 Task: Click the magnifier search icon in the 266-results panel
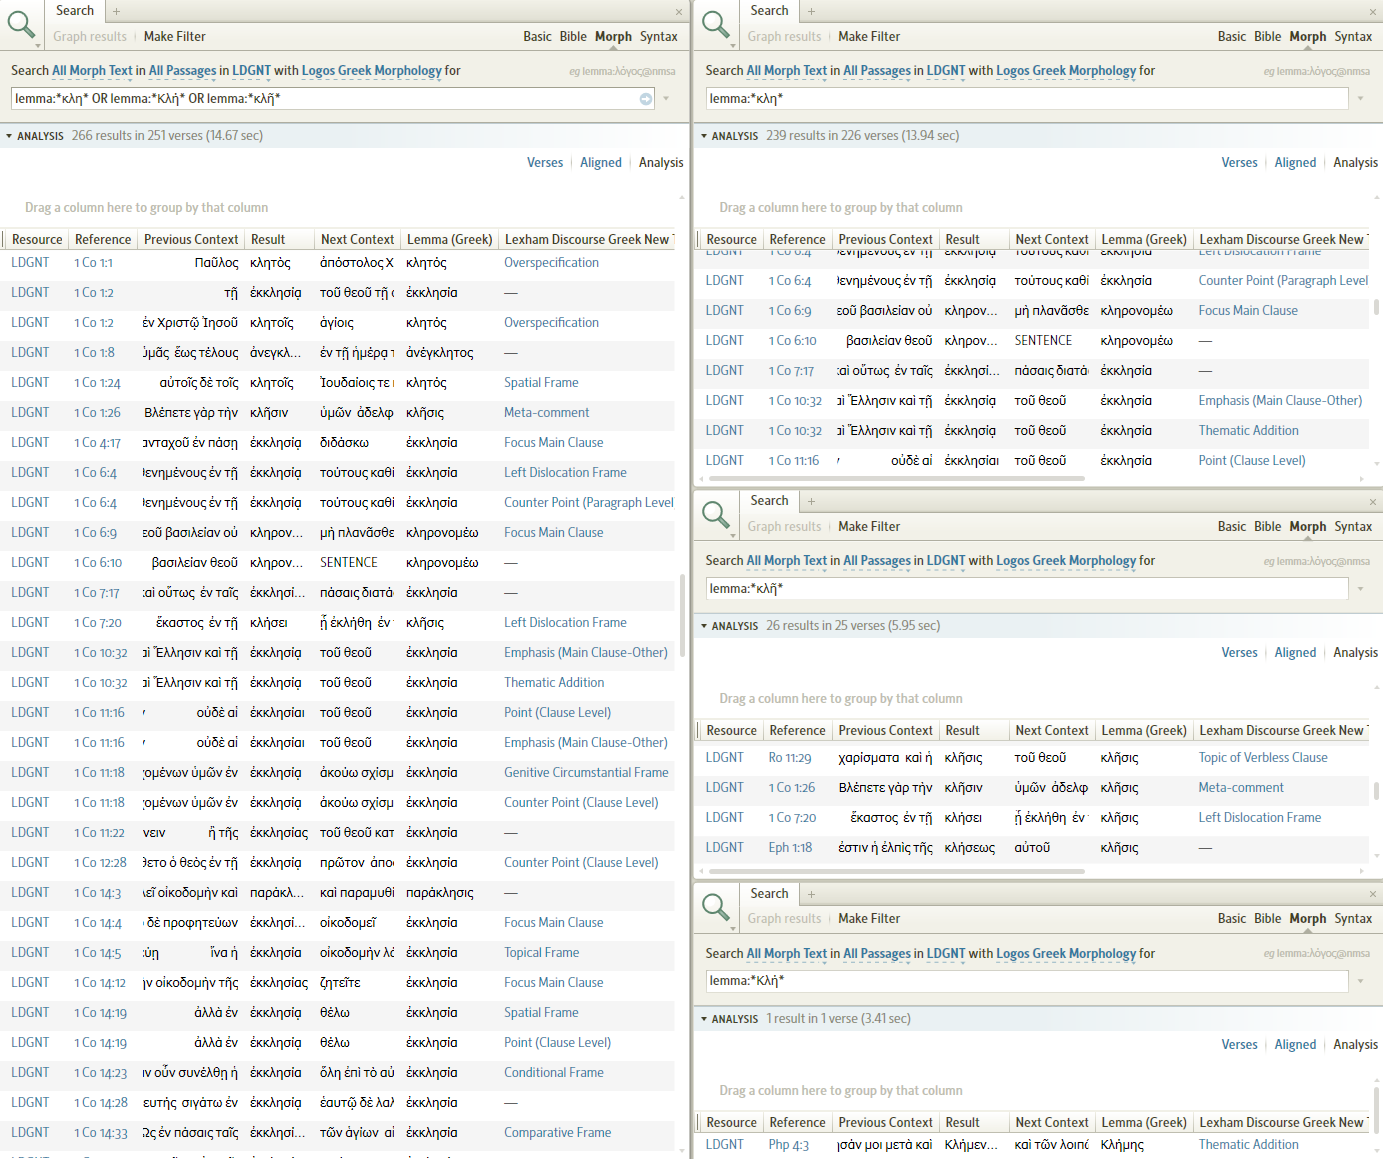(x=21, y=23)
